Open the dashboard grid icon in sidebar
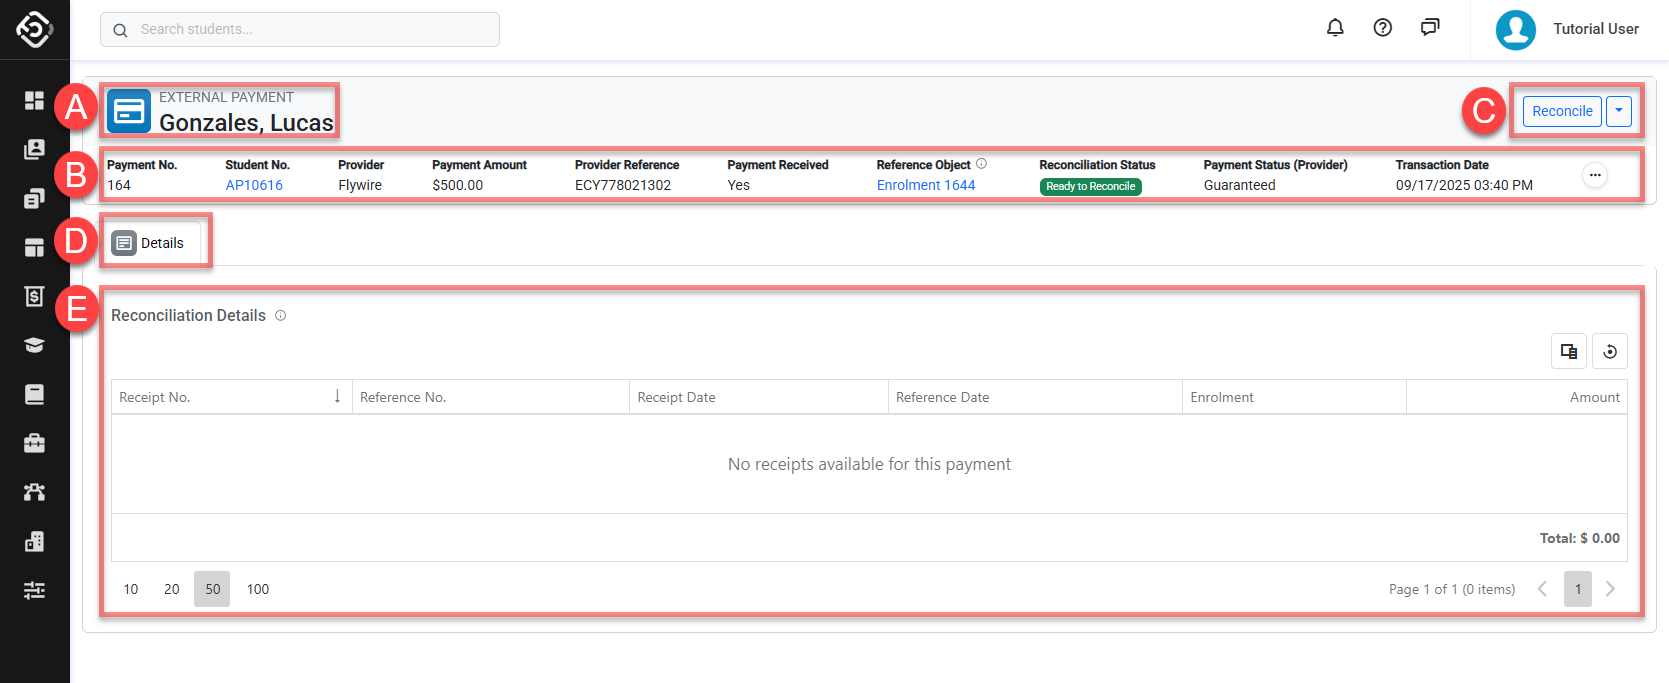 (34, 100)
